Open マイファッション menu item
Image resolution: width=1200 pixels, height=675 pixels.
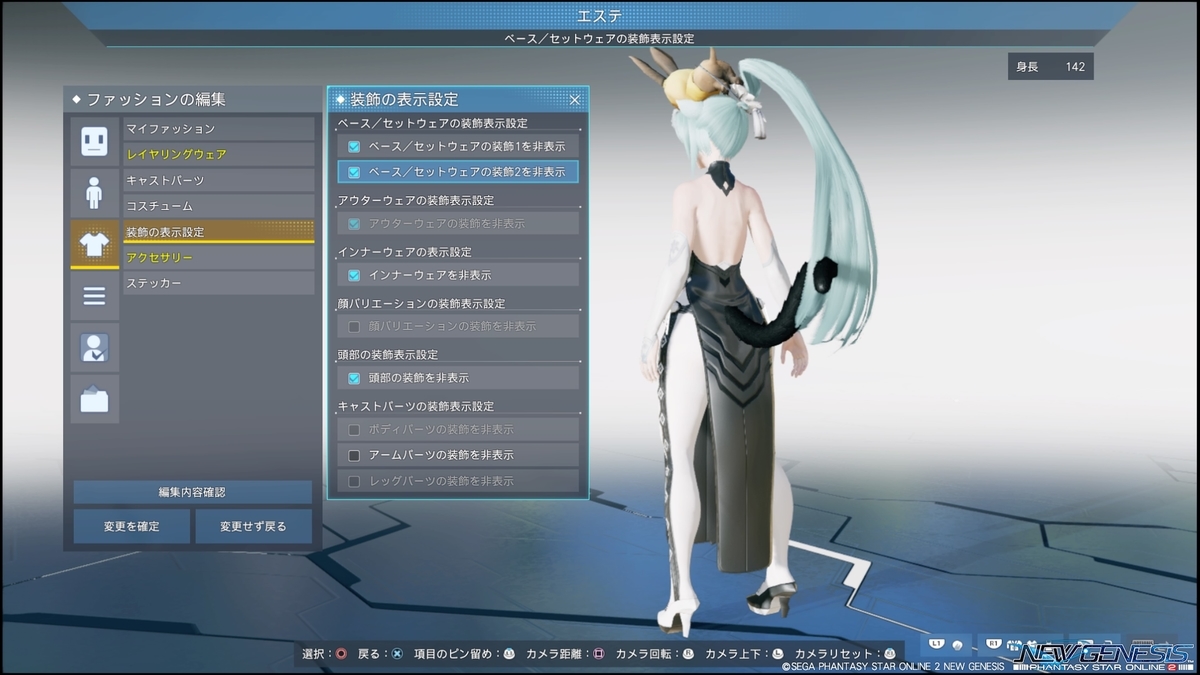click(x=218, y=129)
